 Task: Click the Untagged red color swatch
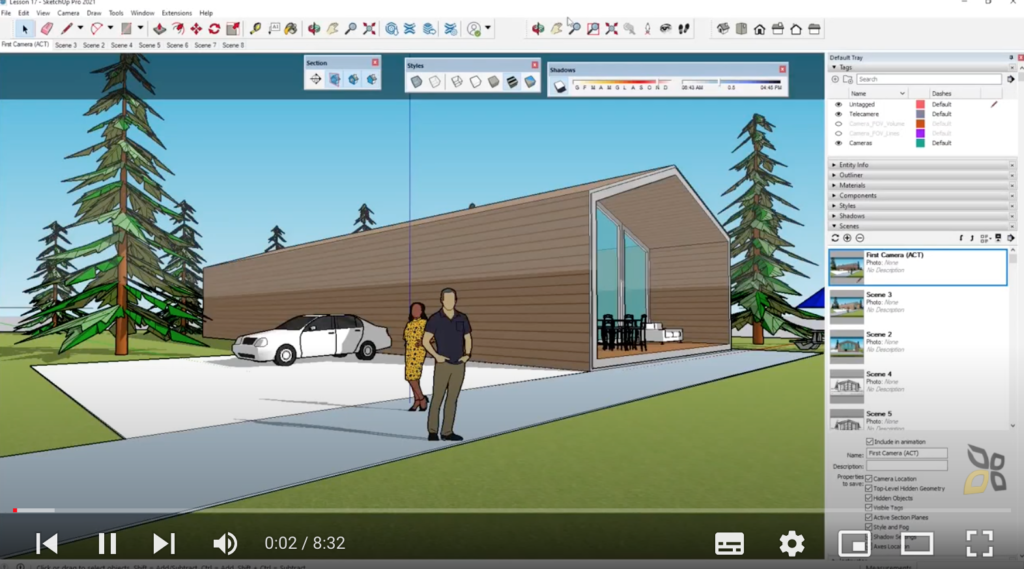[x=920, y=105]
